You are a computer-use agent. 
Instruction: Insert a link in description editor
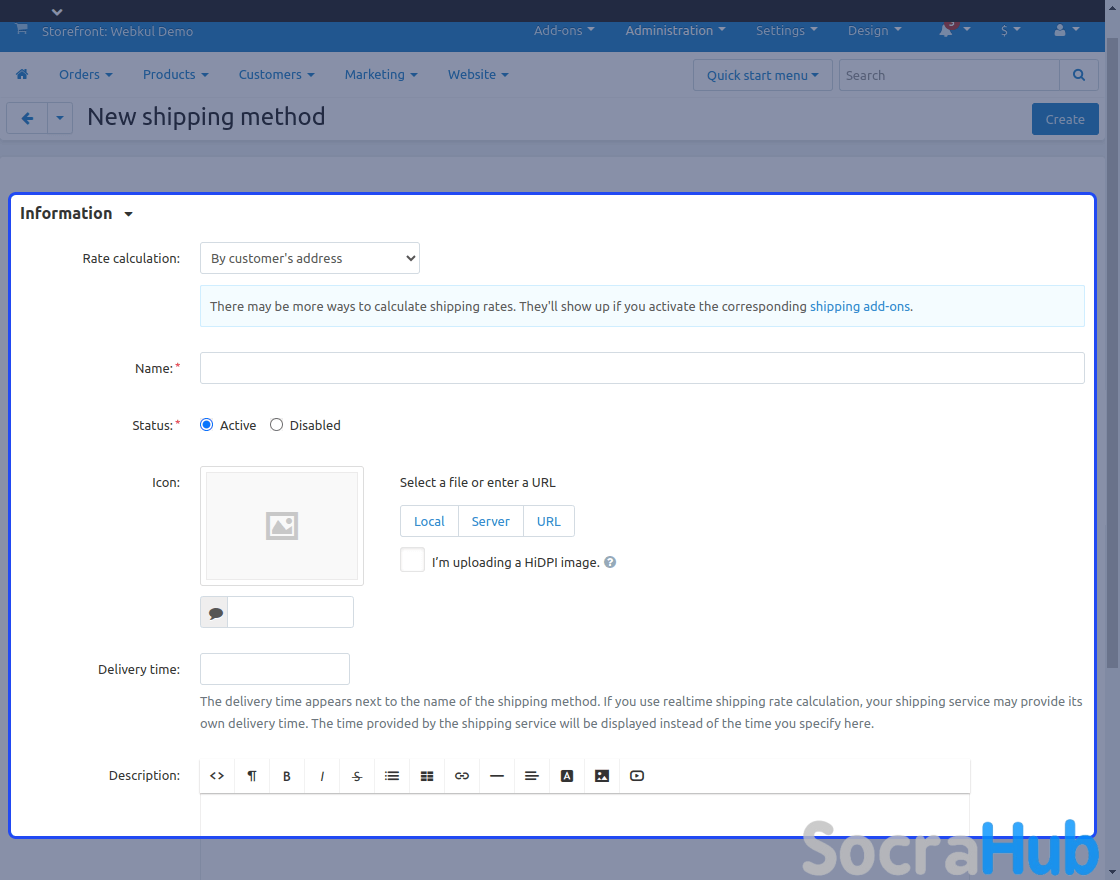pyautogui.click(x=462, y=776)
